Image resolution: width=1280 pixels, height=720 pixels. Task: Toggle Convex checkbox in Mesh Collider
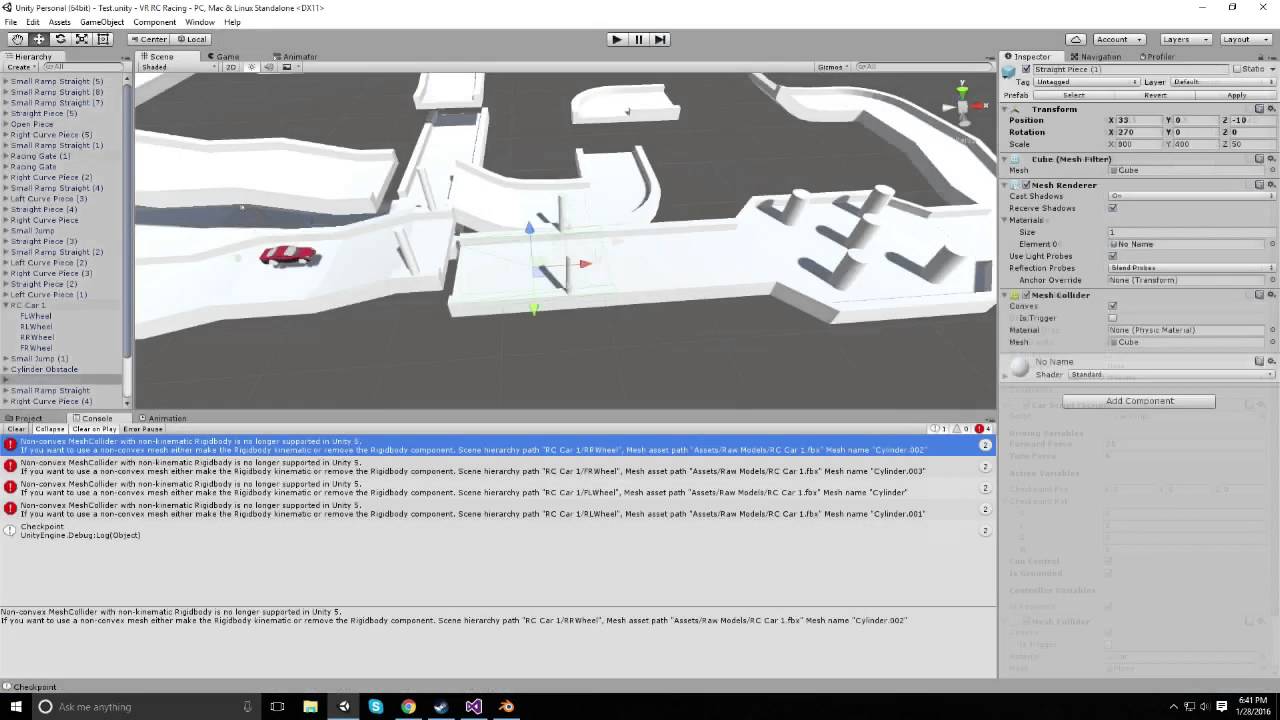(1113, 306)
